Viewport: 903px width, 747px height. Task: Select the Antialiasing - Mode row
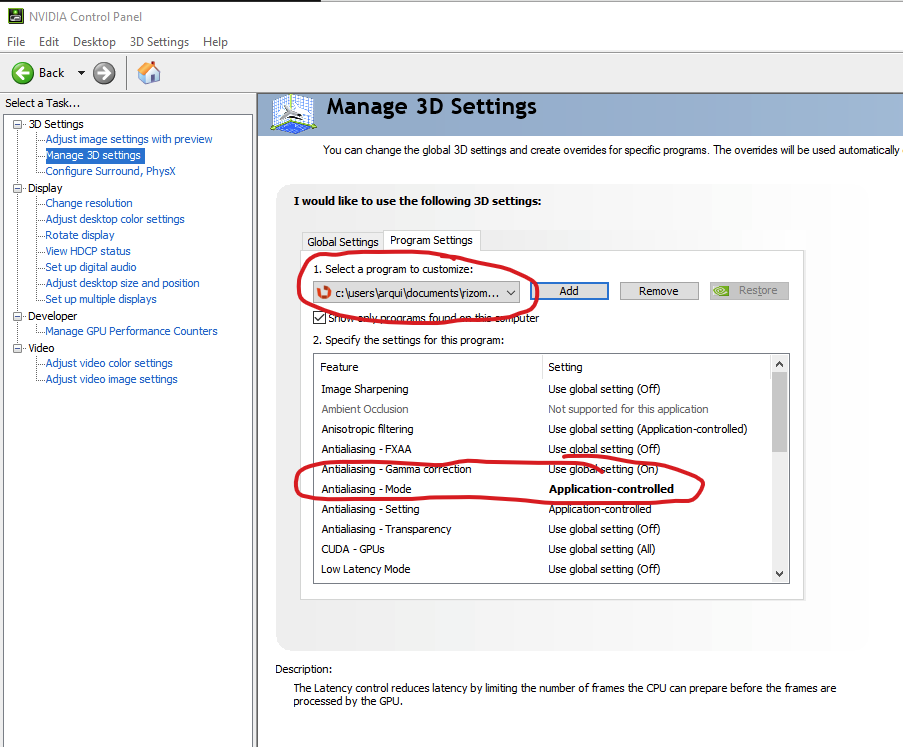[x=541, y=489]
